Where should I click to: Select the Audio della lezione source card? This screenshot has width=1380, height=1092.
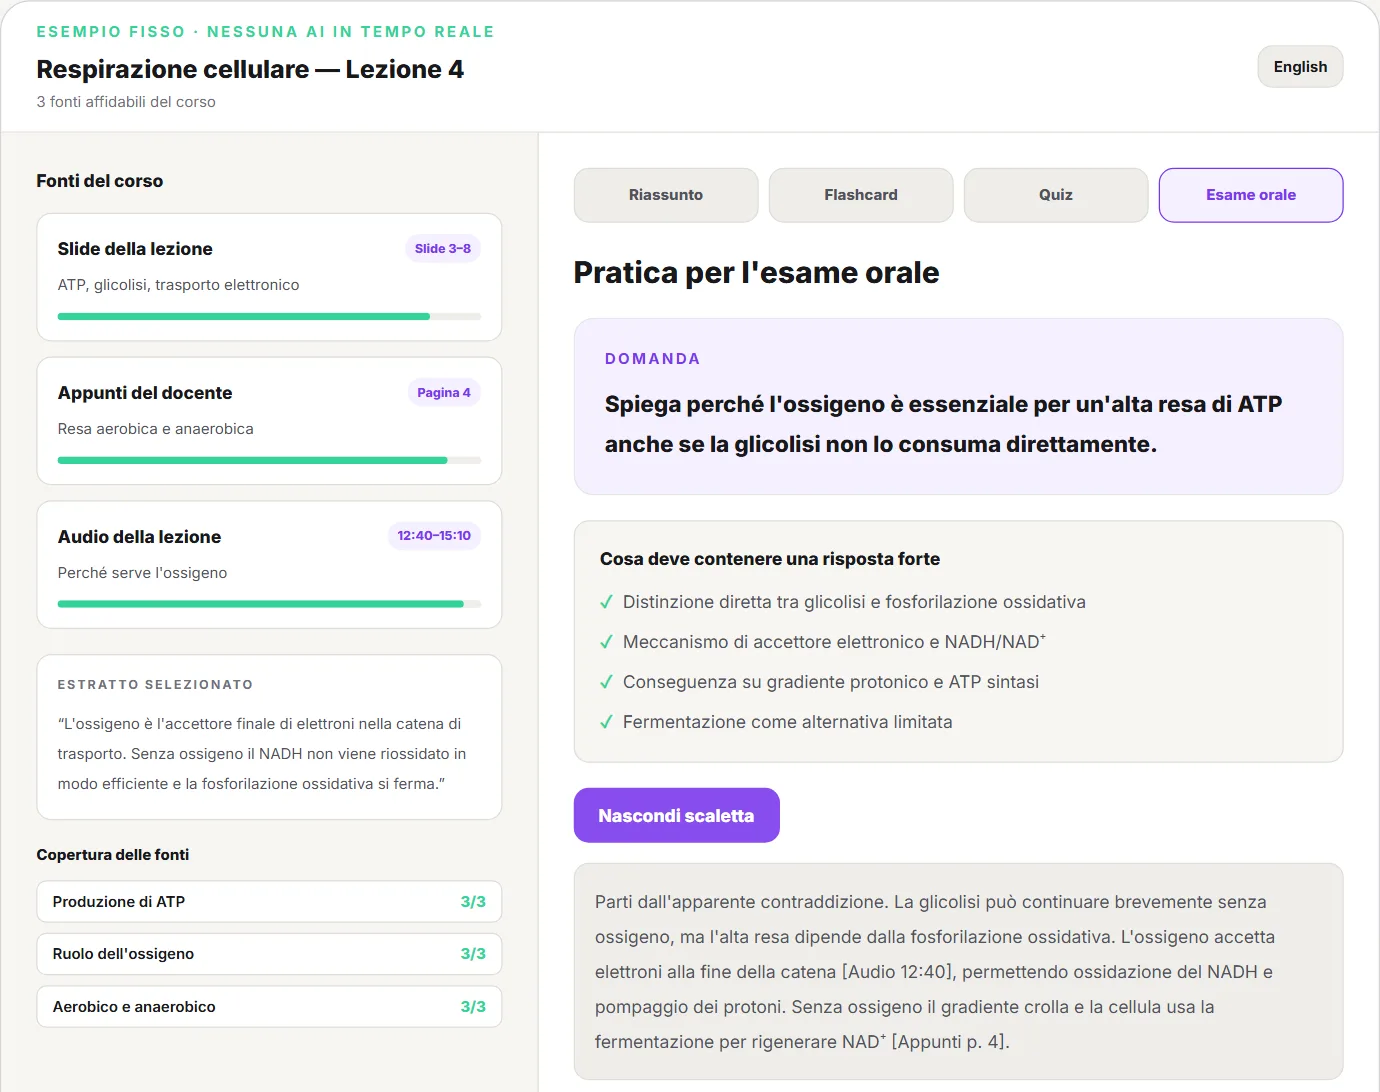point(269,565)
